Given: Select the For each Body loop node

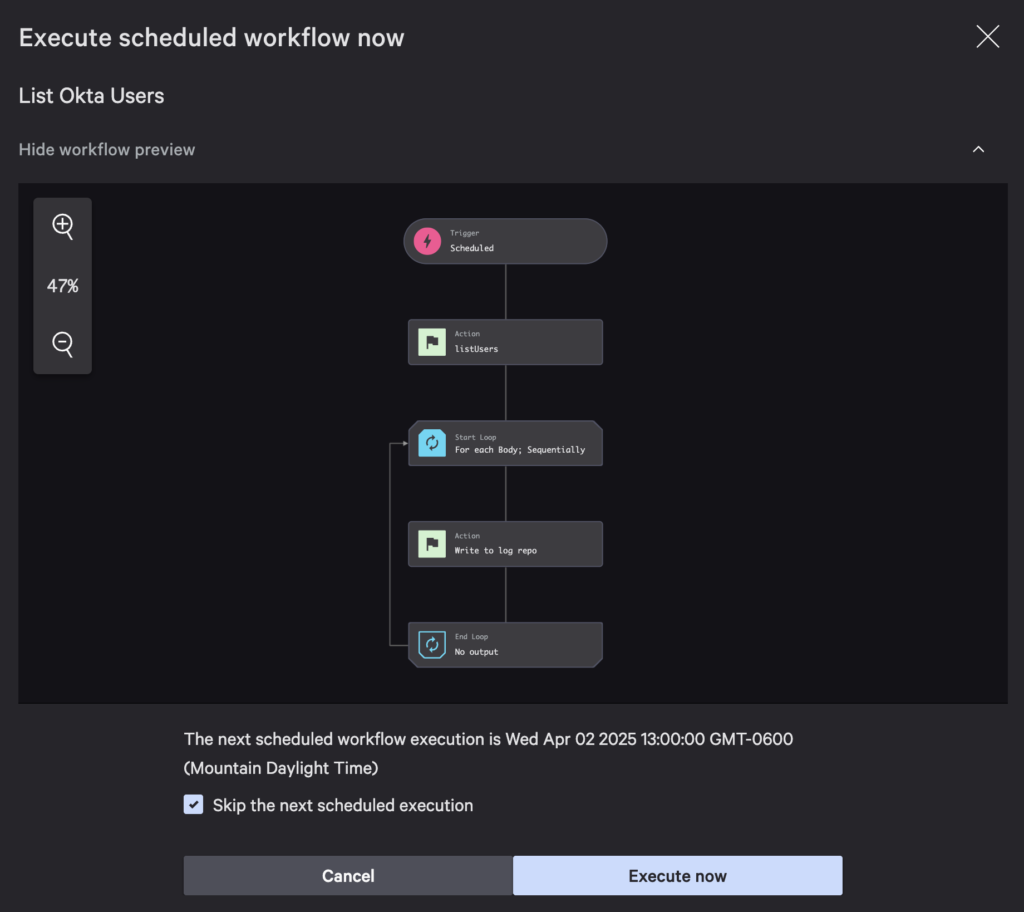Looking at the screenshot, I should pos(520,444).
